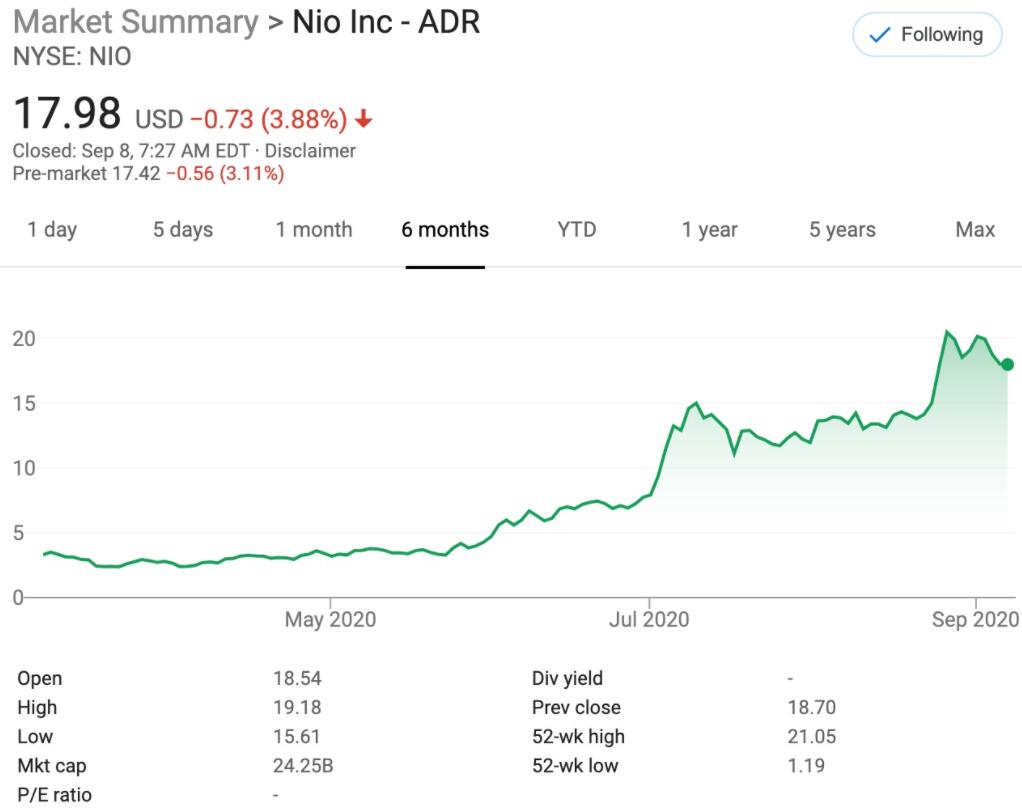Screen dimensions: 1022x811
Task: Click the red downward arrow price indicator
Action: click(363, 117)
